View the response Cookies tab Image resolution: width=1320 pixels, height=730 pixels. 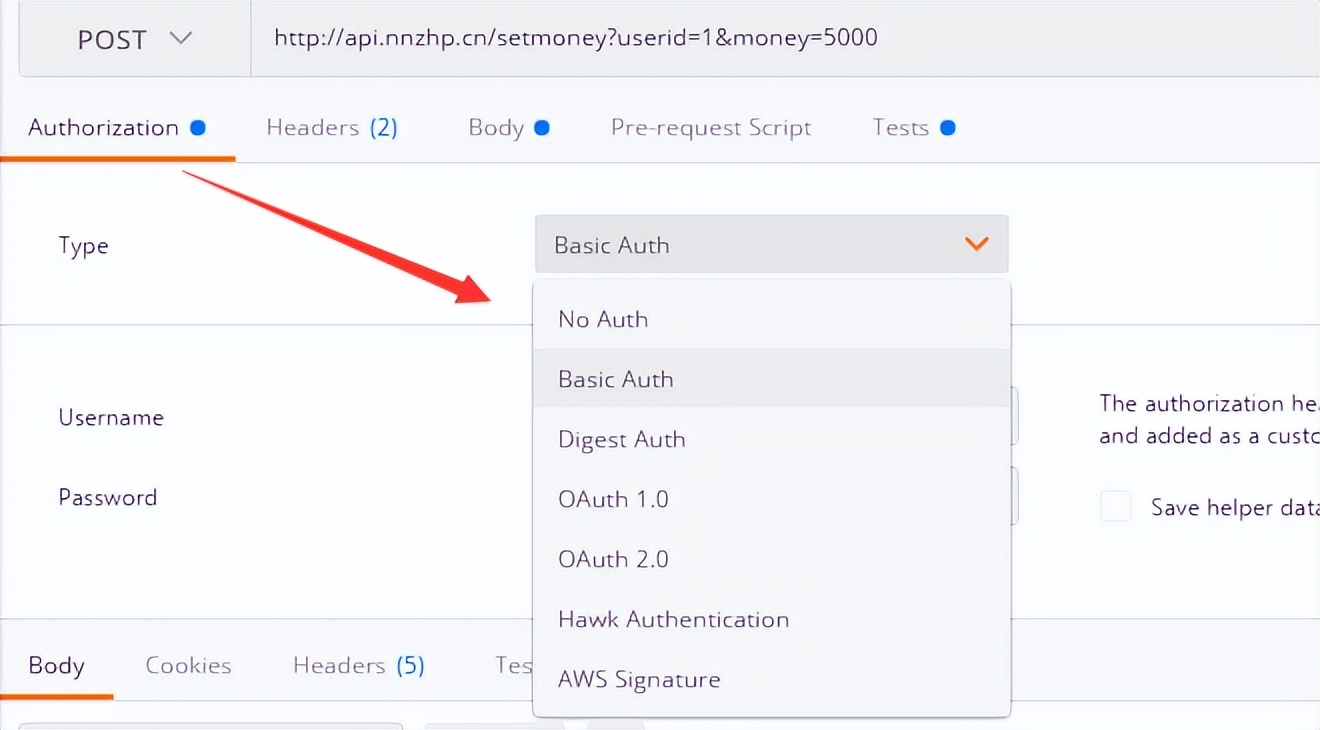188,666
